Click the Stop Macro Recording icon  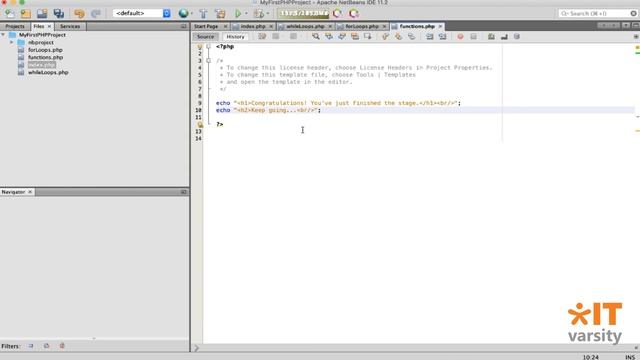473,37
